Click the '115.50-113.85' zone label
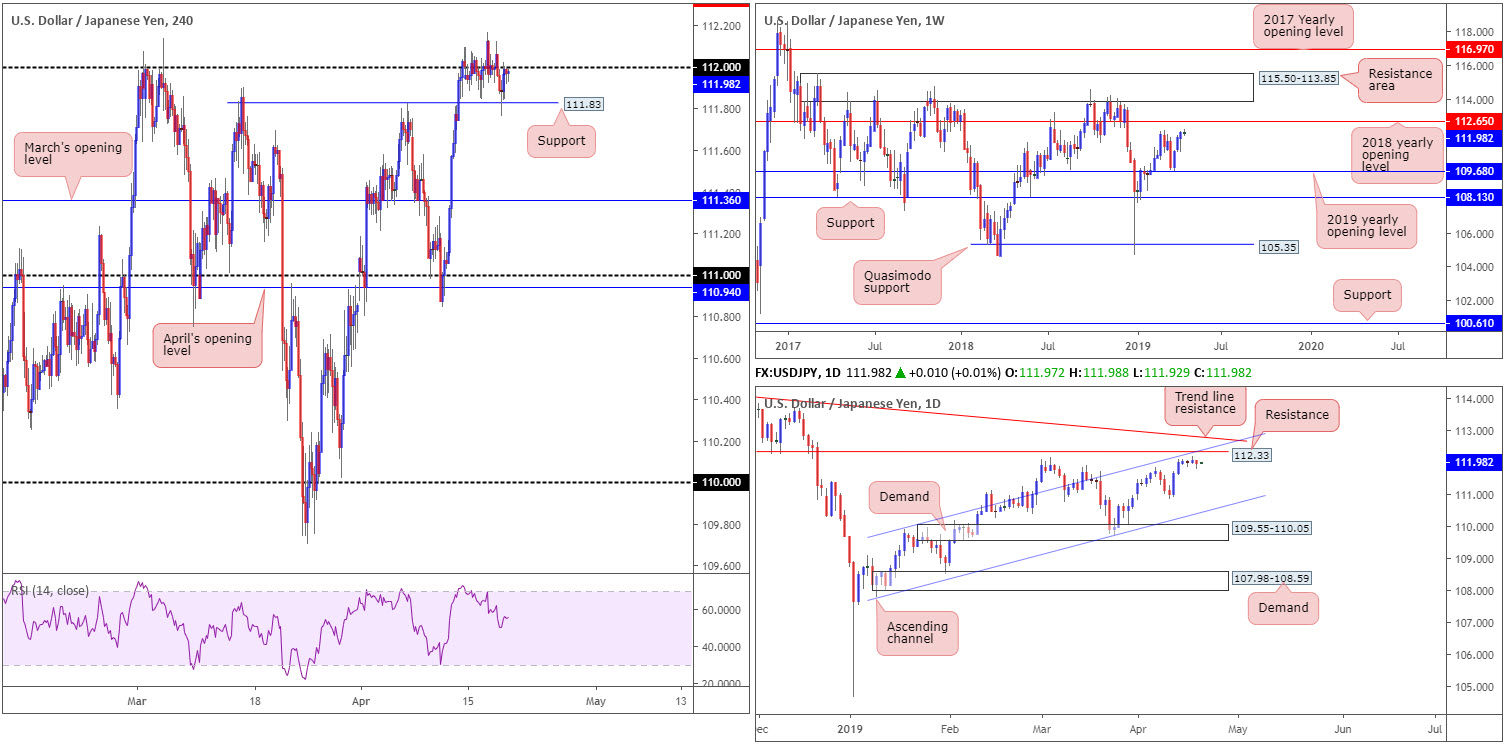Viewport: 1506px width, 746px height. click(x=1298, y=79)
